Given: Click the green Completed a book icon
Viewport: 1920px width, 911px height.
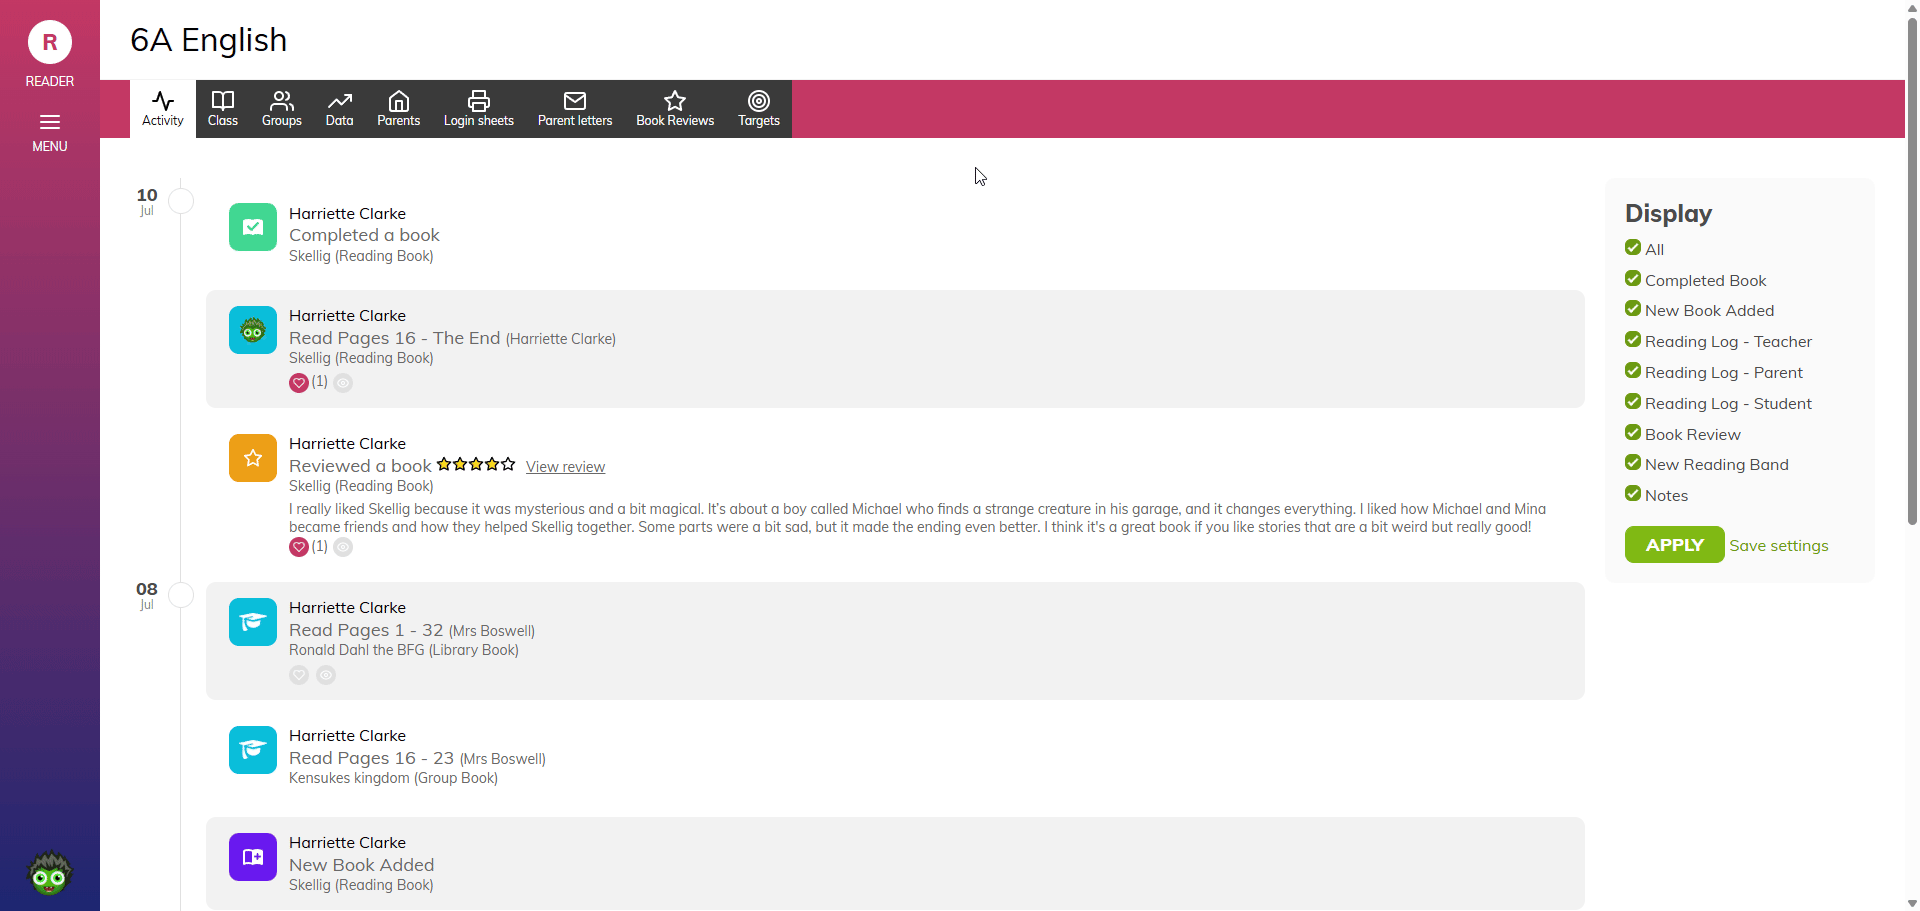Looking at the screenshot, I should [x=253, y=227].
